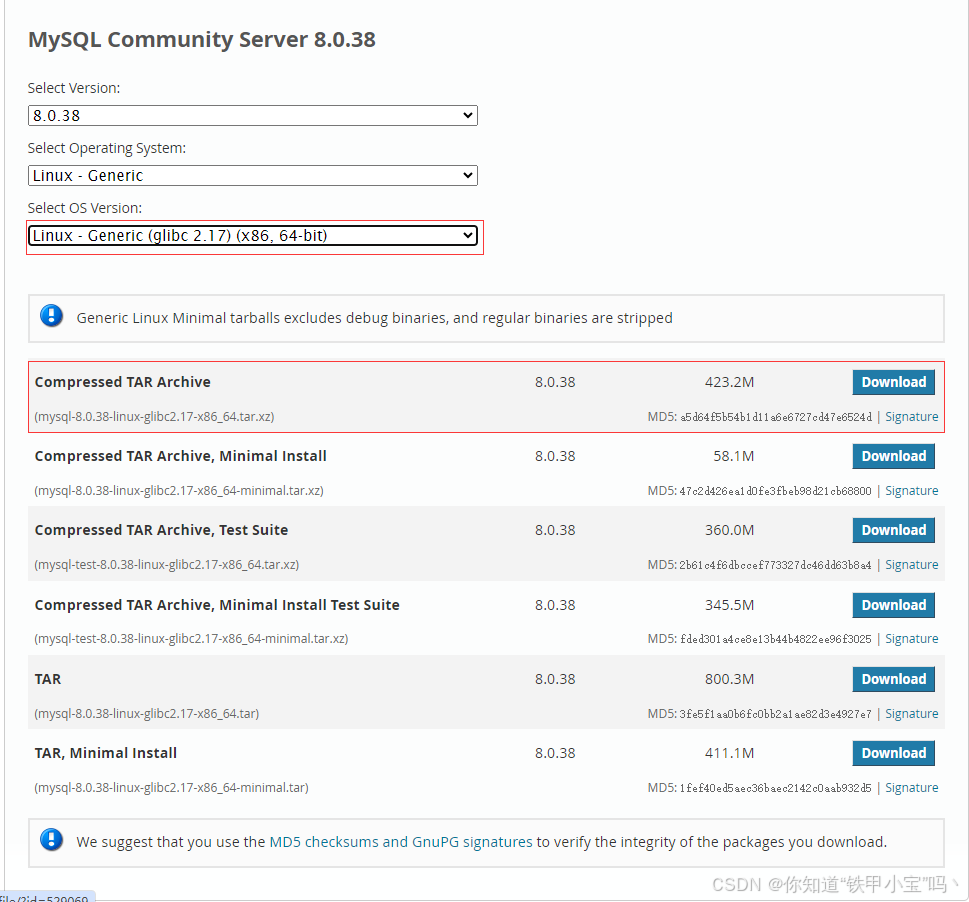Click MD5 value 1fef40ed5aec36baec2142c0aab932d5
This screenshot has height=902, width=969.
[776, 788]
